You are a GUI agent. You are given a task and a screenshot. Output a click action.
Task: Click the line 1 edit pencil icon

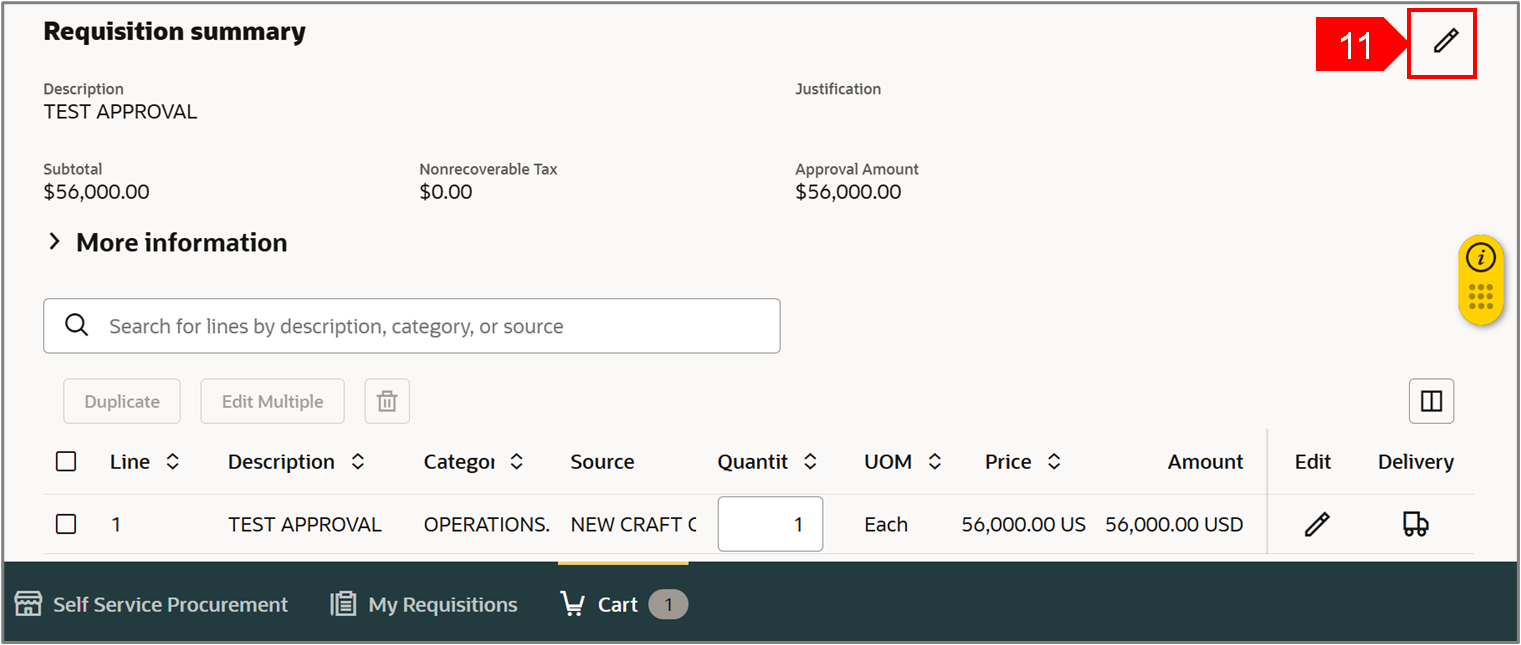click(1317, 524)
